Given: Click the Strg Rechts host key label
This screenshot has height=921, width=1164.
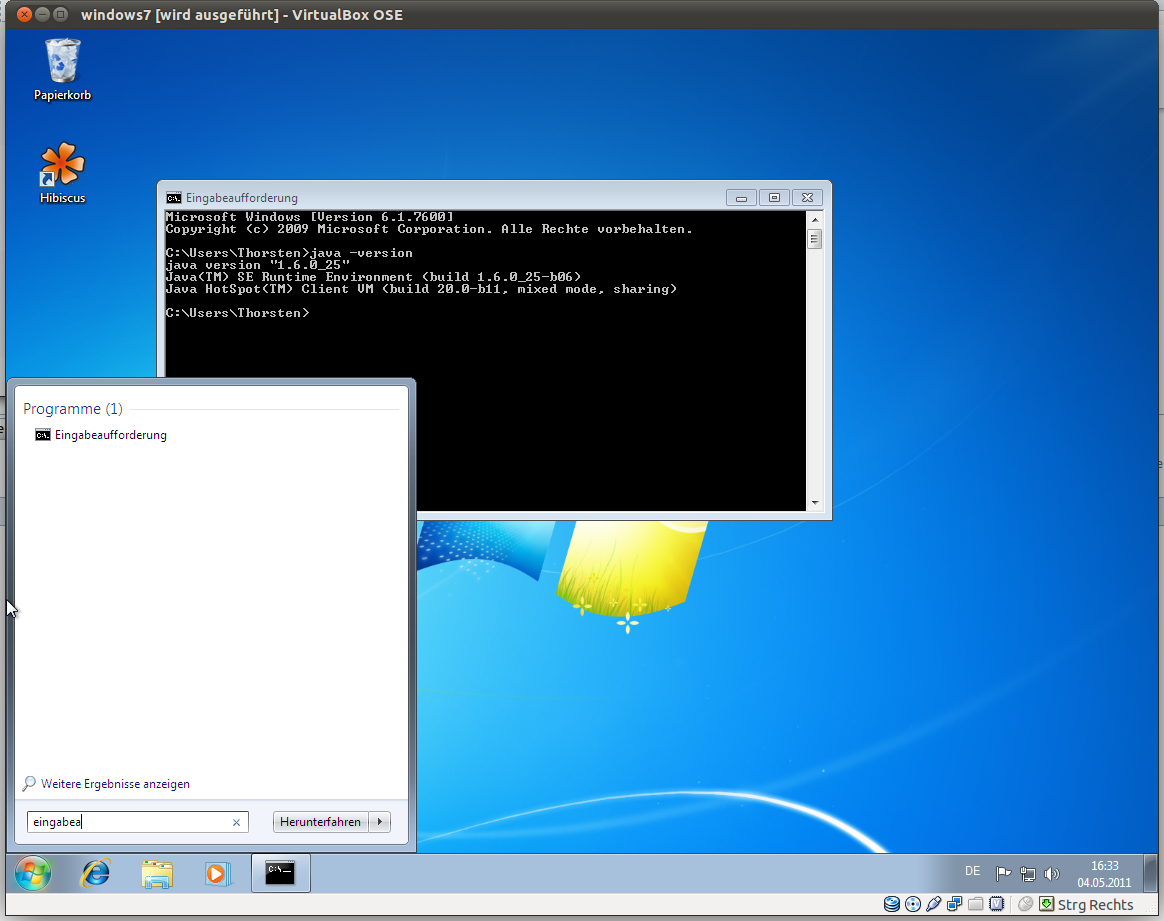Looking at the screenshot, I should [1095, 905].
